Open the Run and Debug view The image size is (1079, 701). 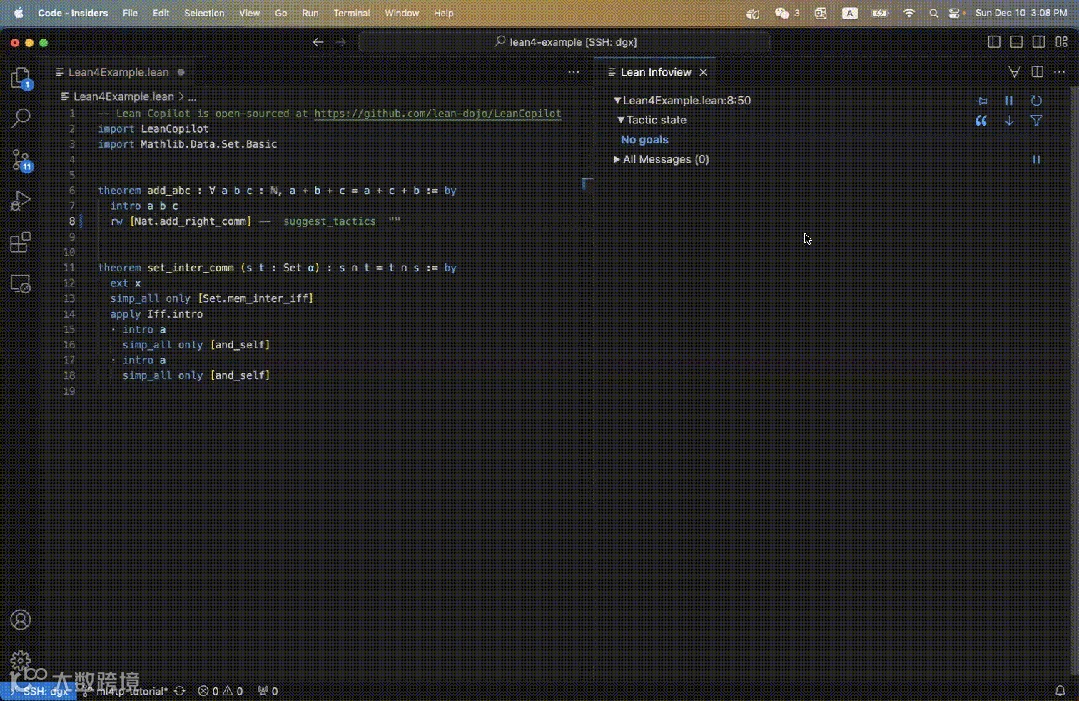[20, 201]
